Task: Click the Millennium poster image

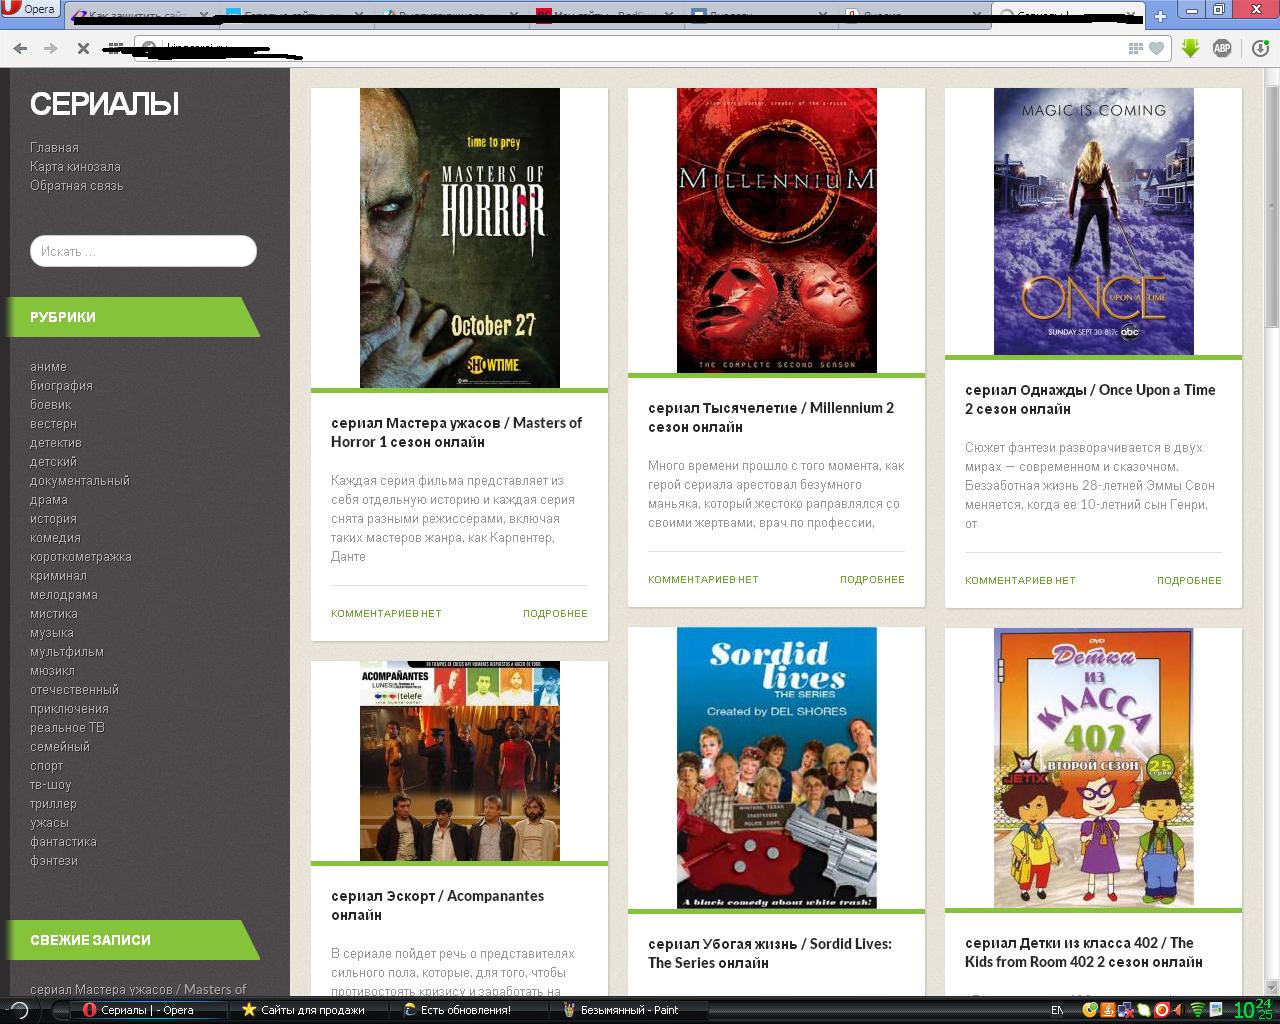Action: tap(777, 230)
